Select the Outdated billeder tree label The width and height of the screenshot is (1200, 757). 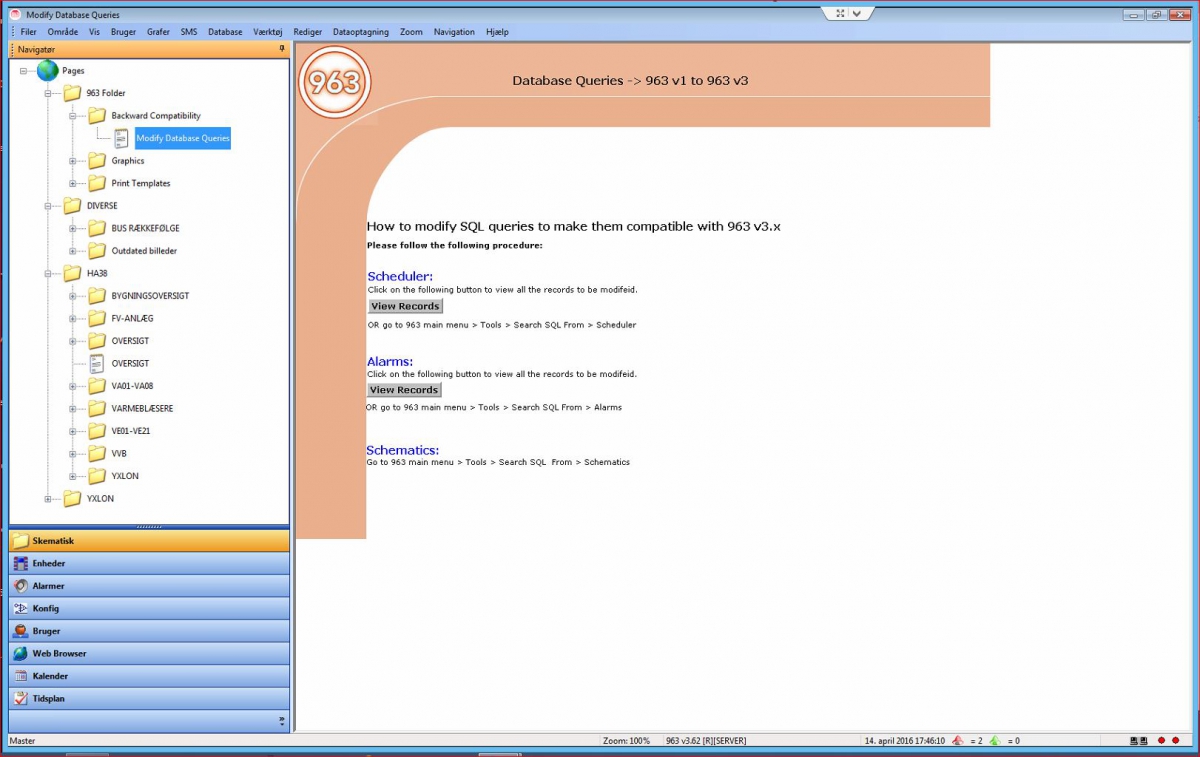144,251
